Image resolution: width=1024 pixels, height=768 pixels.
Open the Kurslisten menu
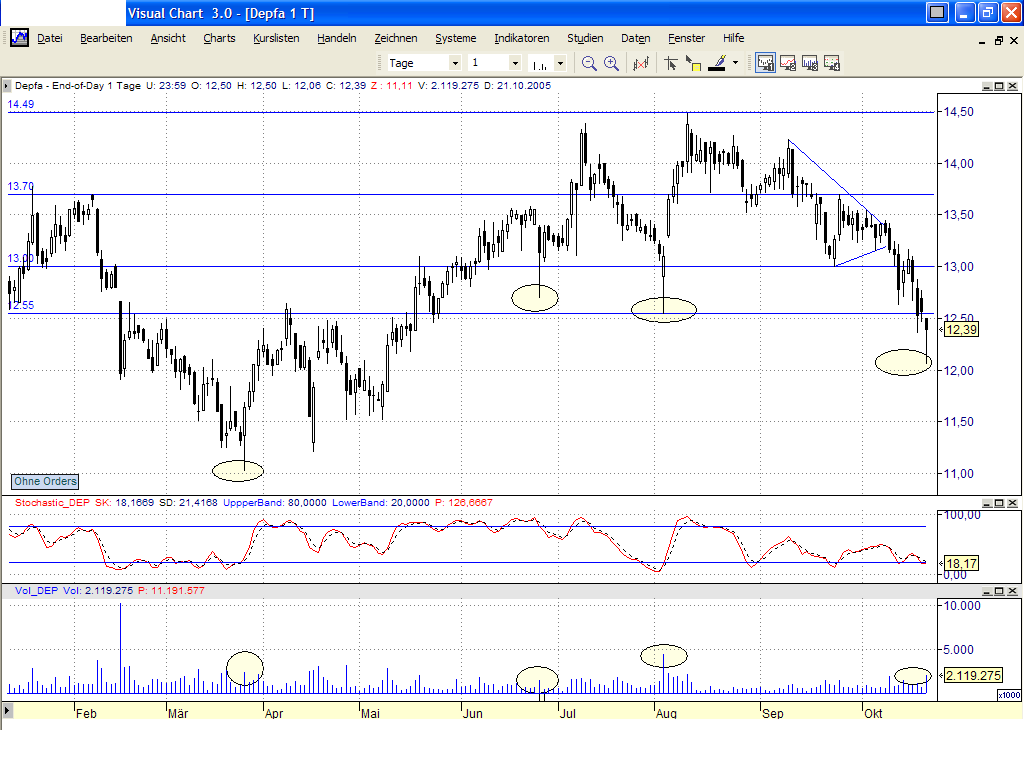276,38
